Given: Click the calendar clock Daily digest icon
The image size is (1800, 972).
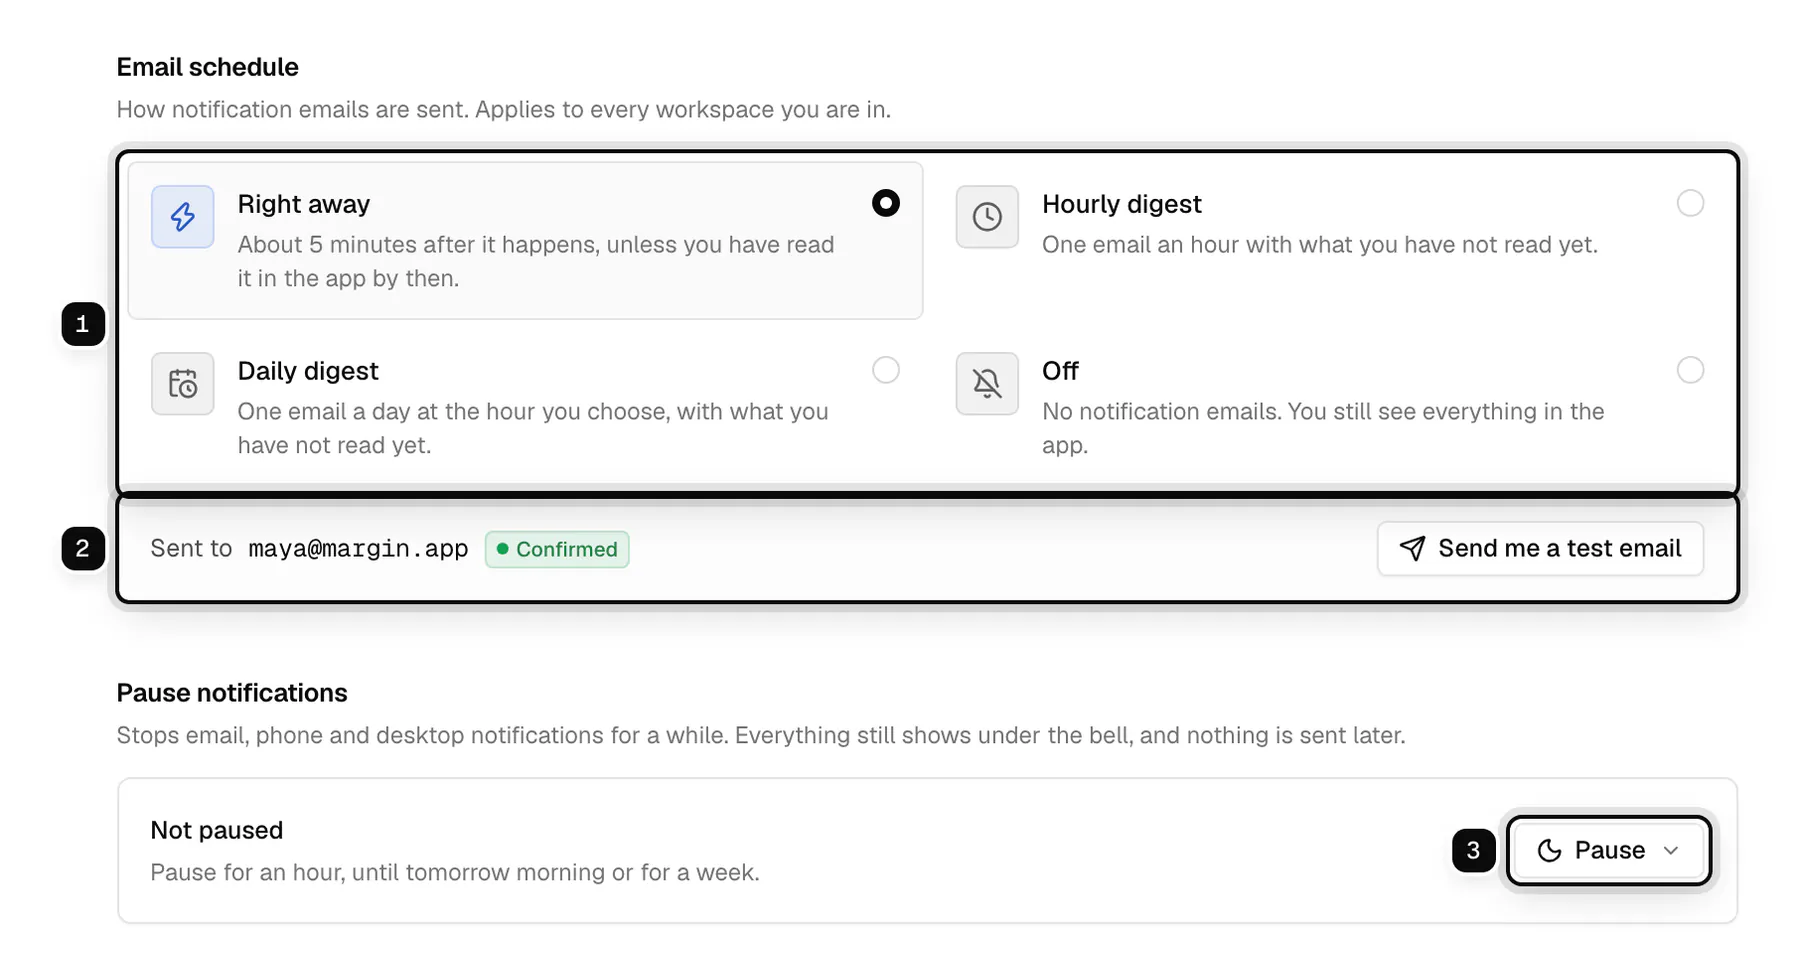Looking at the screenshot, I should [x=183, y=383].
